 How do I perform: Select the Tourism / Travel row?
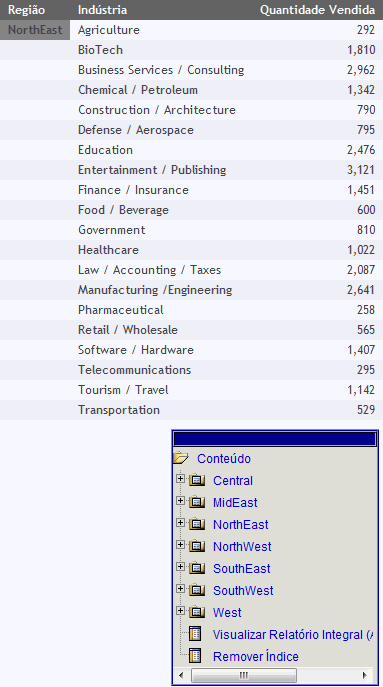123,390
